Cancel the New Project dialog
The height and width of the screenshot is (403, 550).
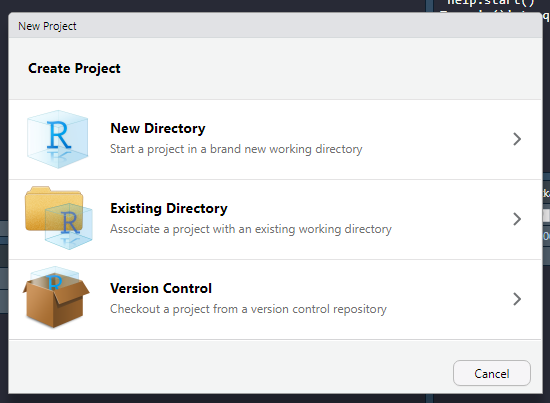(x=492, y=373)
